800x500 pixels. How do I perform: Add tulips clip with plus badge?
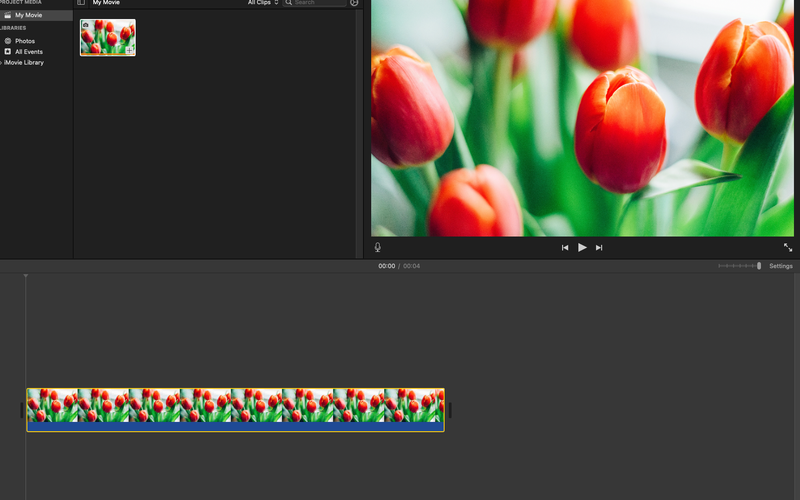(130, 50)
